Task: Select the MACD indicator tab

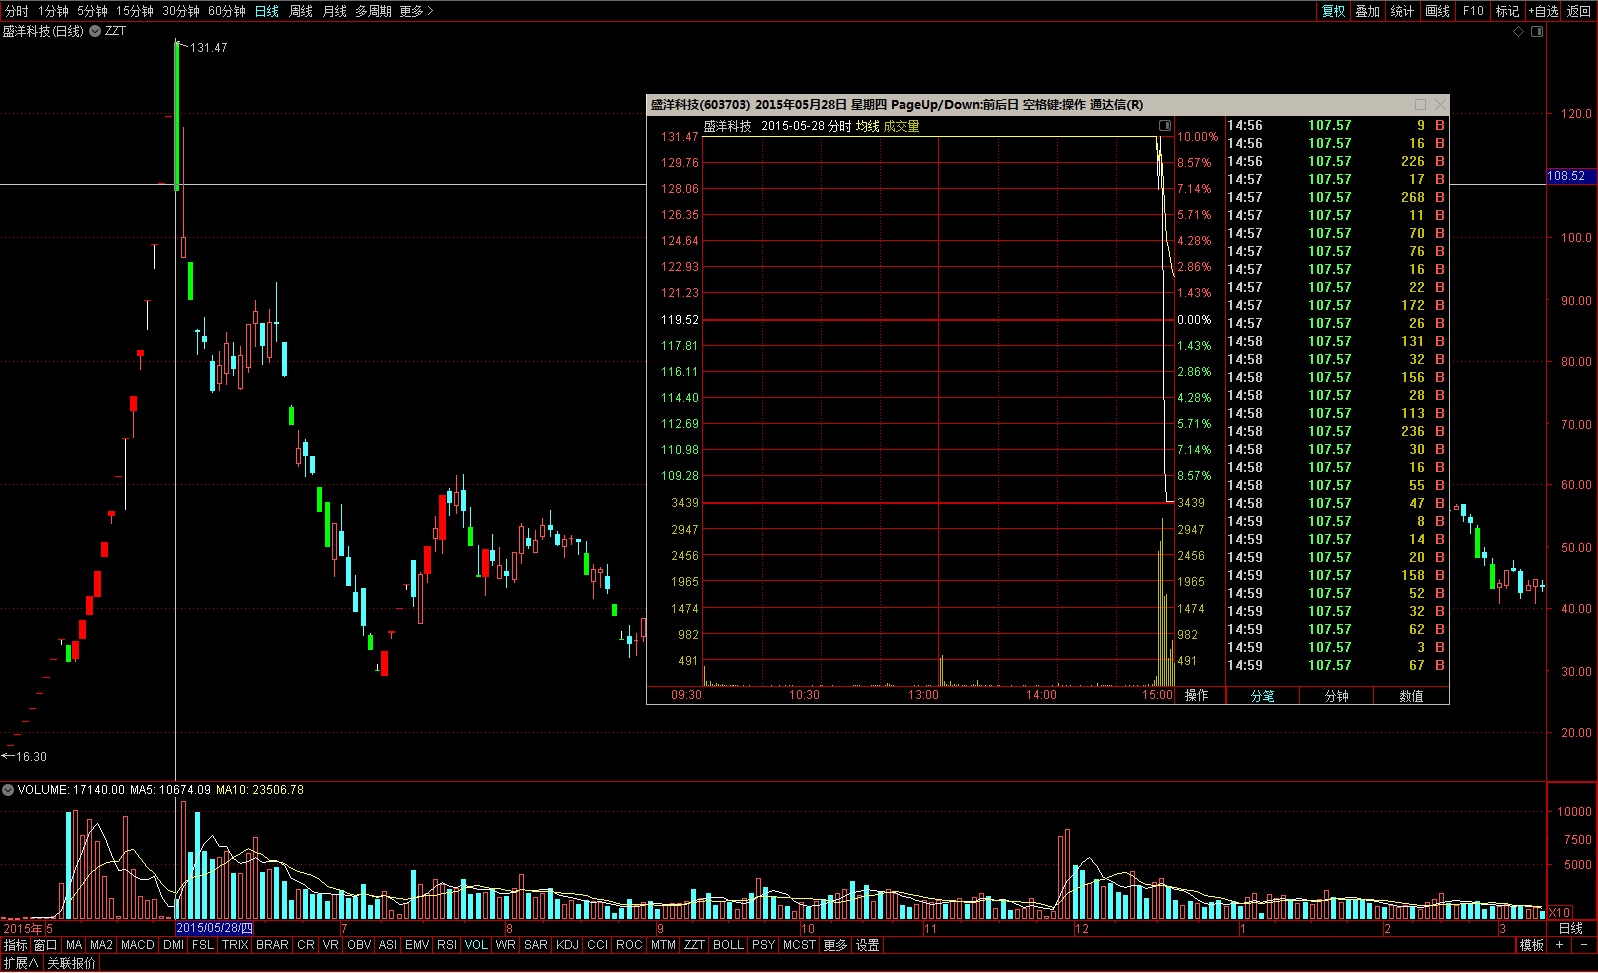Action: [137, 945]
